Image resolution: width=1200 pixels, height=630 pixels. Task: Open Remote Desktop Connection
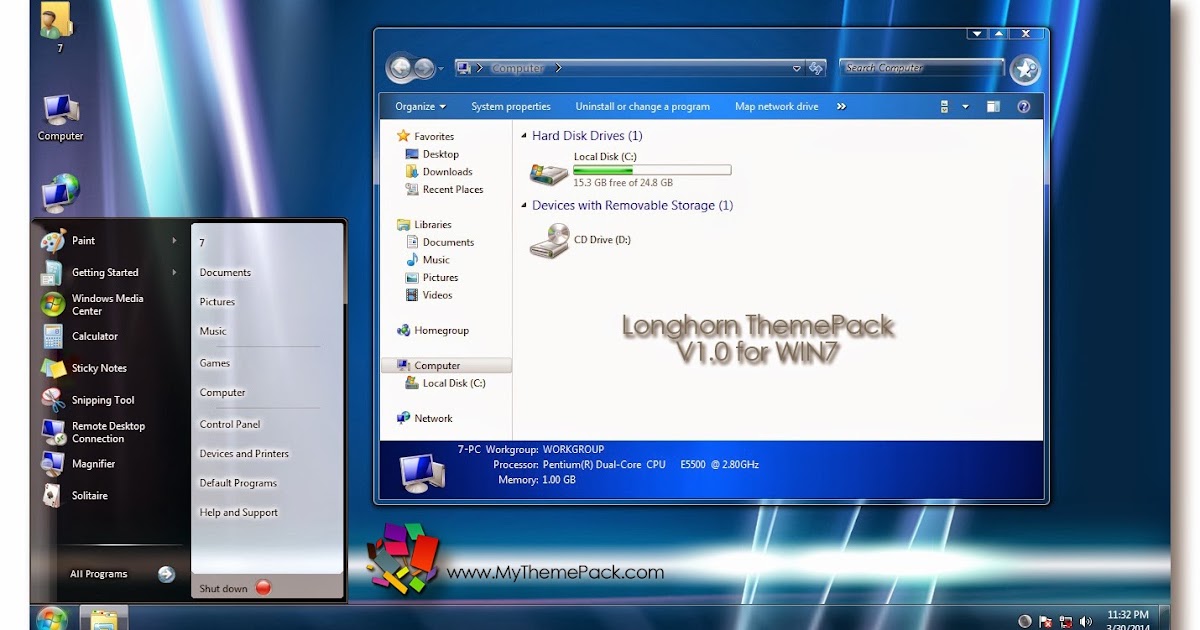(x=108, y=432)
